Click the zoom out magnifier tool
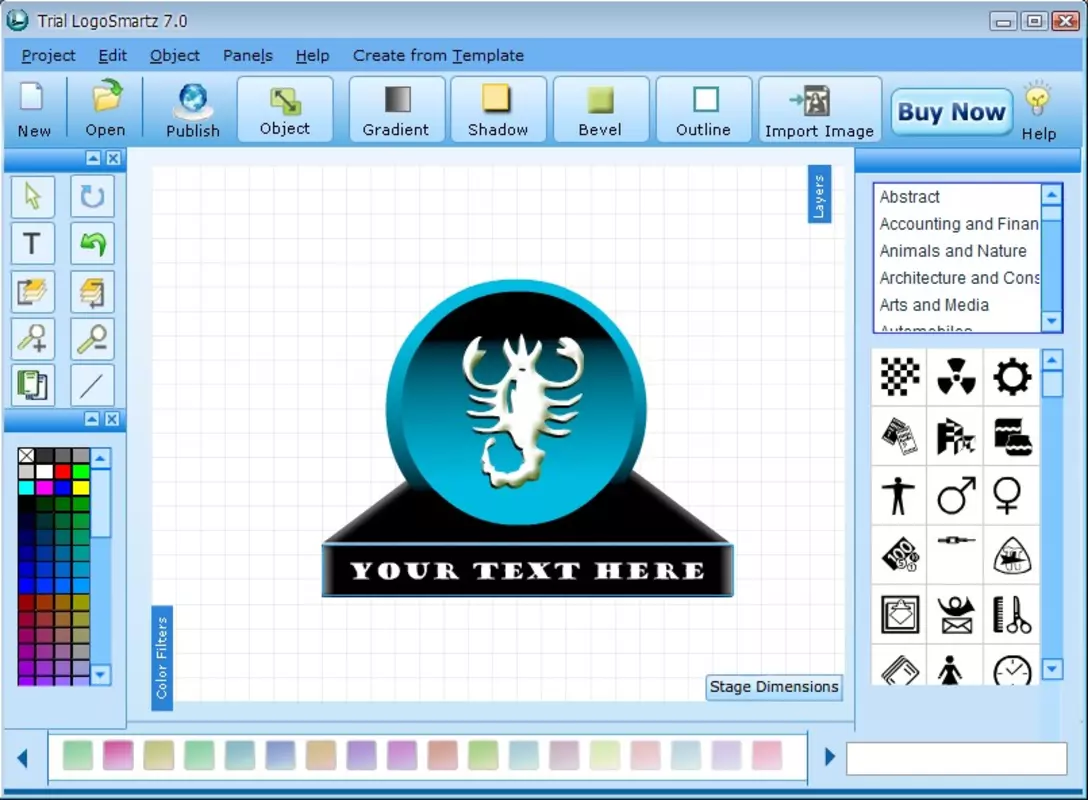The width and height of the screenshot is (1088, 800). [x=92, y=339]
